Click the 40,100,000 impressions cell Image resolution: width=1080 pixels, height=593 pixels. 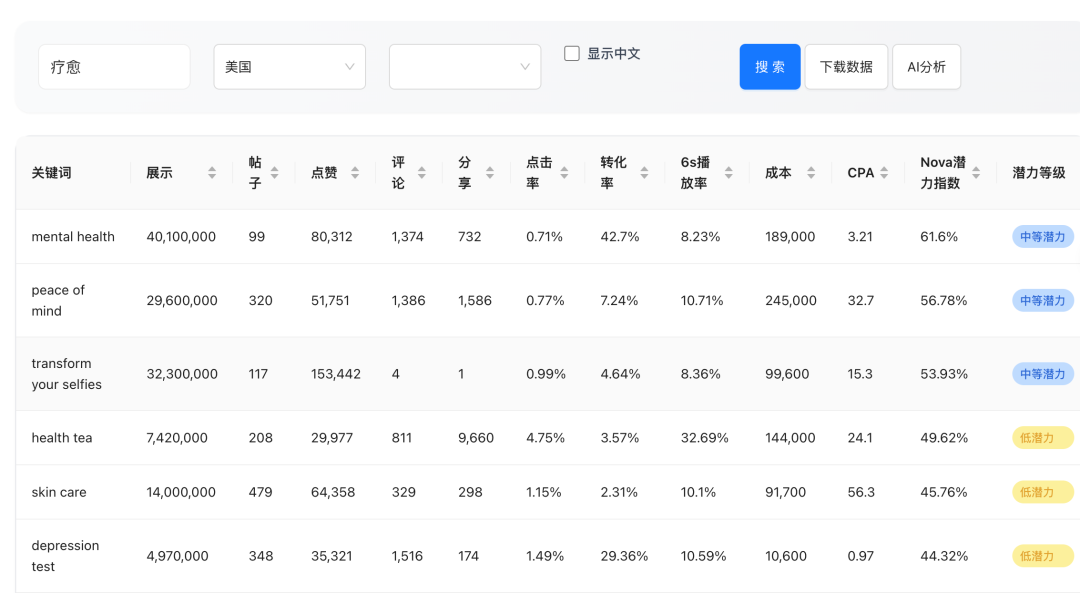coord(181,236)
